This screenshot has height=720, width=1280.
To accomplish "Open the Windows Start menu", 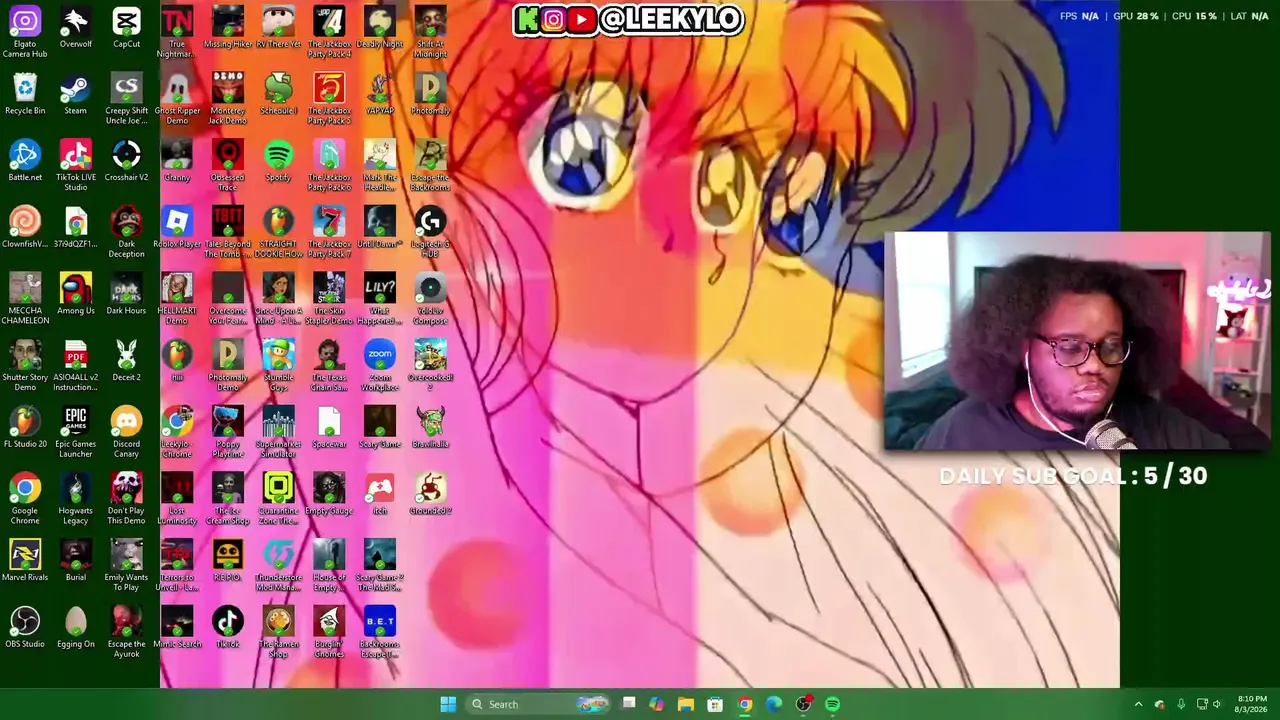I will pyautogui.click(x=448, y=704).
